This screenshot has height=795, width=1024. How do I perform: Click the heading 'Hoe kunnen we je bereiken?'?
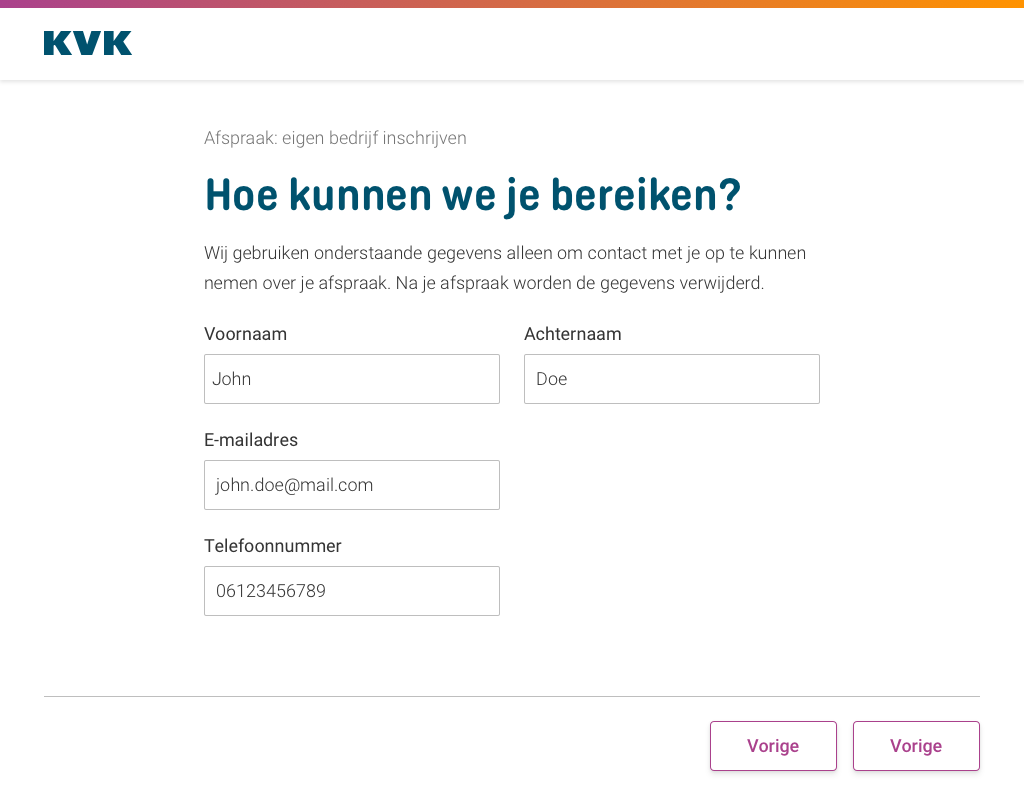(473, 195)
